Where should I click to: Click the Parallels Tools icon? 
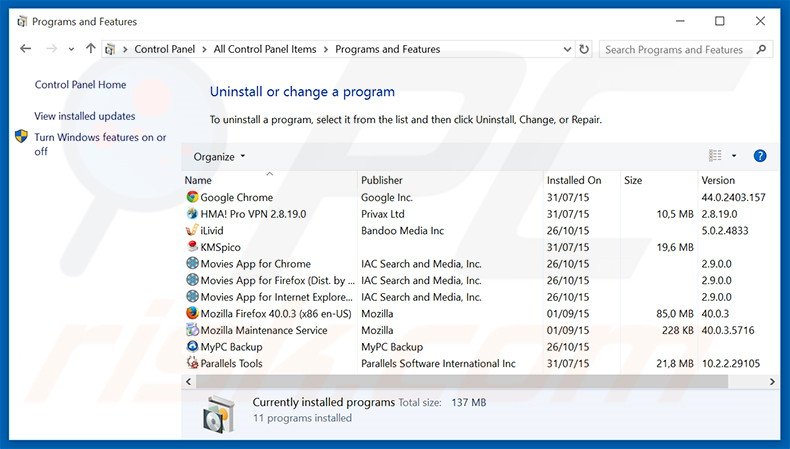coord(192,363)
